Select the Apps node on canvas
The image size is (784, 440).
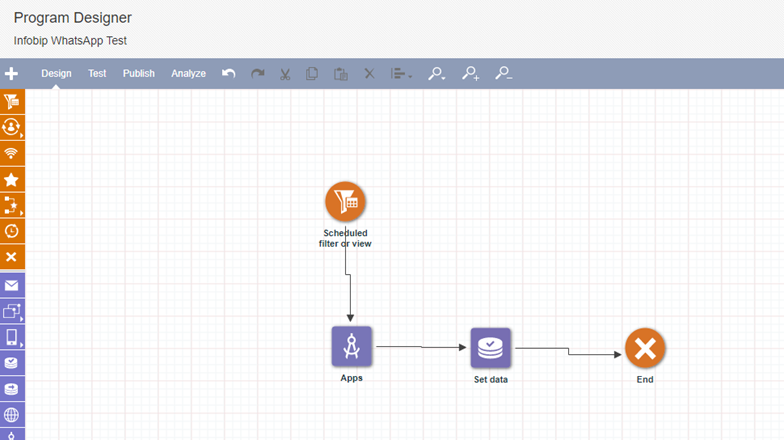click(x=351, y=347)
